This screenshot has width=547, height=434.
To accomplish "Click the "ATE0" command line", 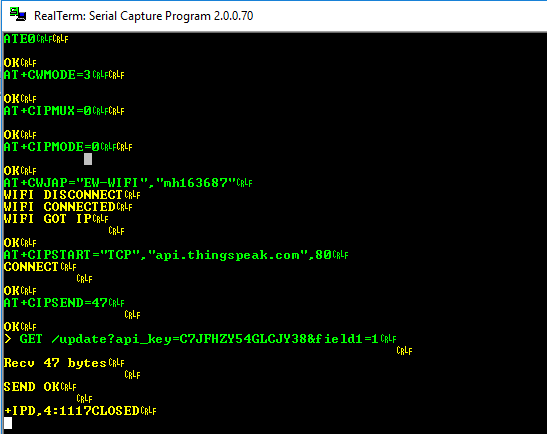I will 36,39.
